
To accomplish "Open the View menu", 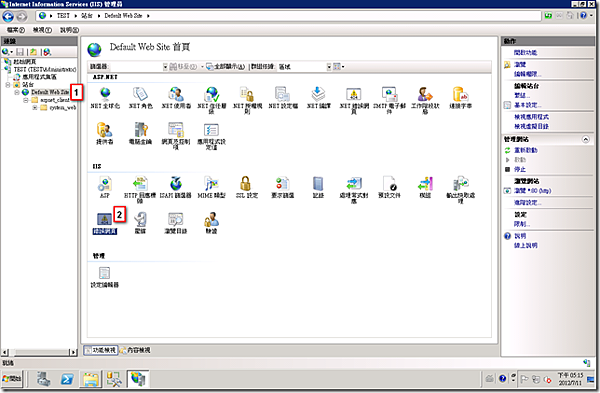I will coord(42,30).
